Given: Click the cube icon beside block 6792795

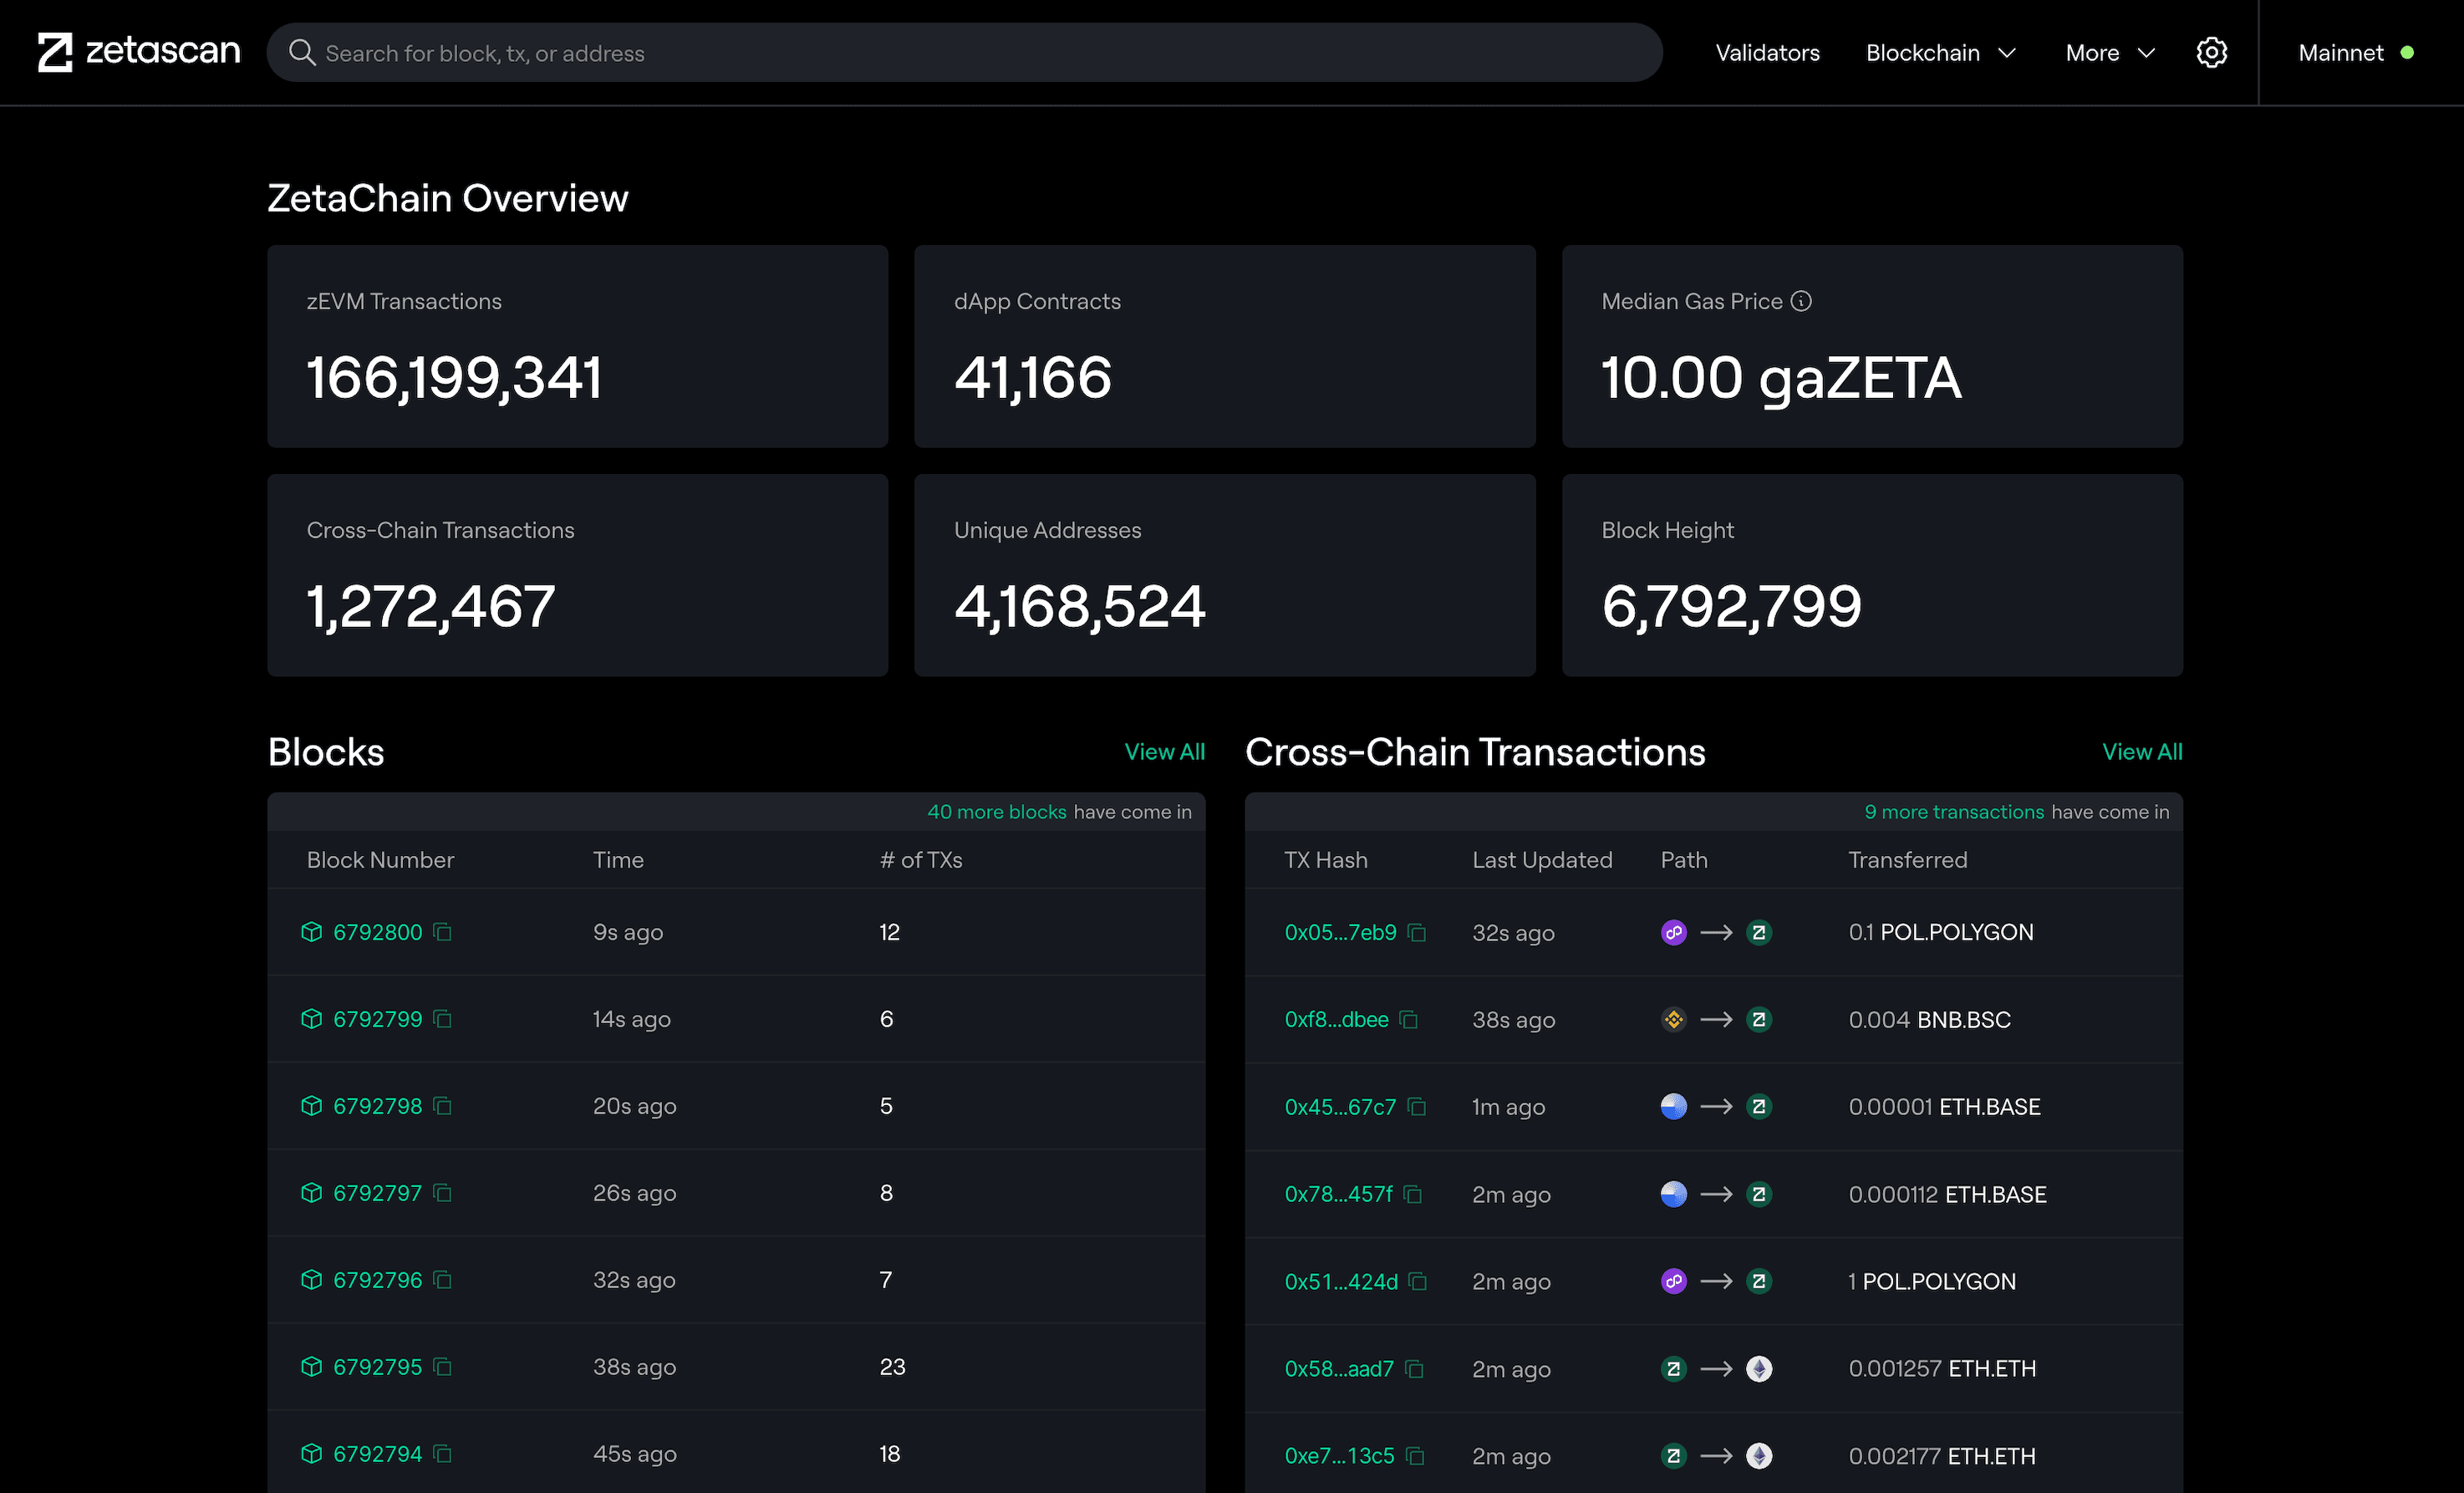Looking at the screenshot, I should (x=312, y=1367).
